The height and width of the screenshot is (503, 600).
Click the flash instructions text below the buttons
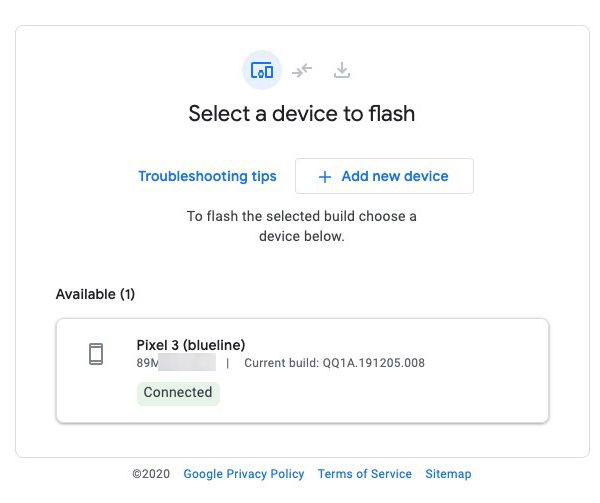pyautogui.click(x=301, y=226)
